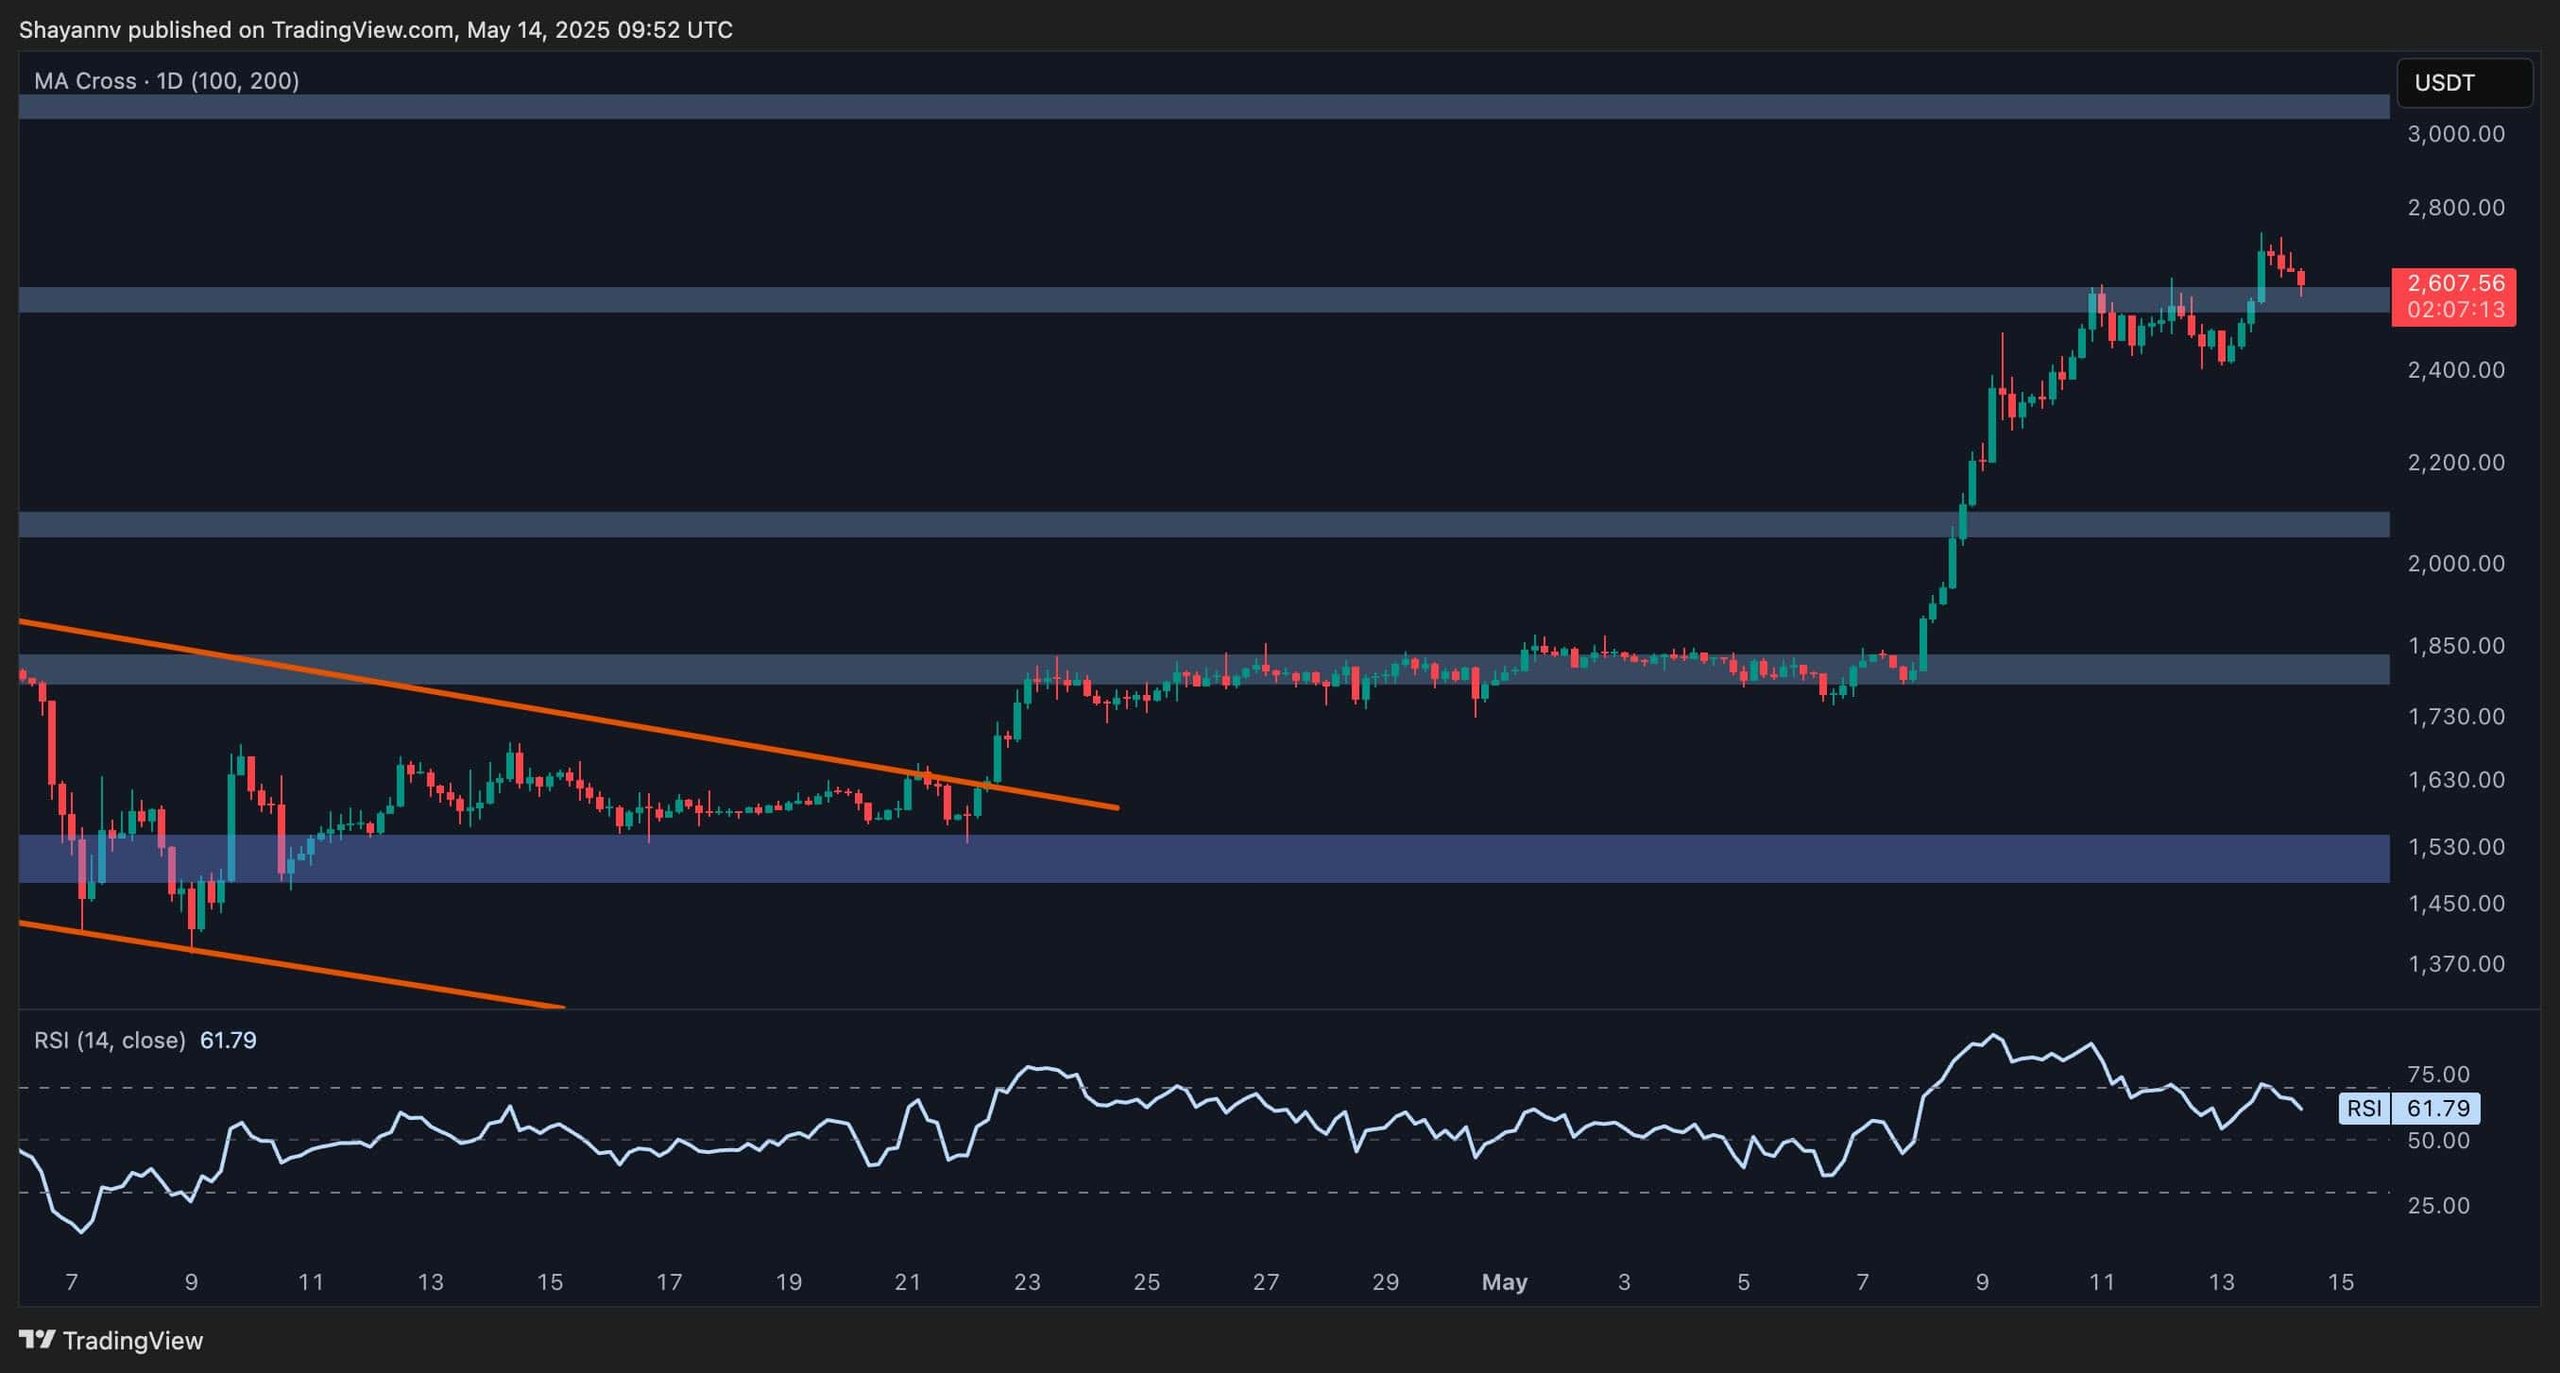This screenshot has width=2560, height=1373.
Task: Open the USDT currency selector
Action: (2463, 83)
